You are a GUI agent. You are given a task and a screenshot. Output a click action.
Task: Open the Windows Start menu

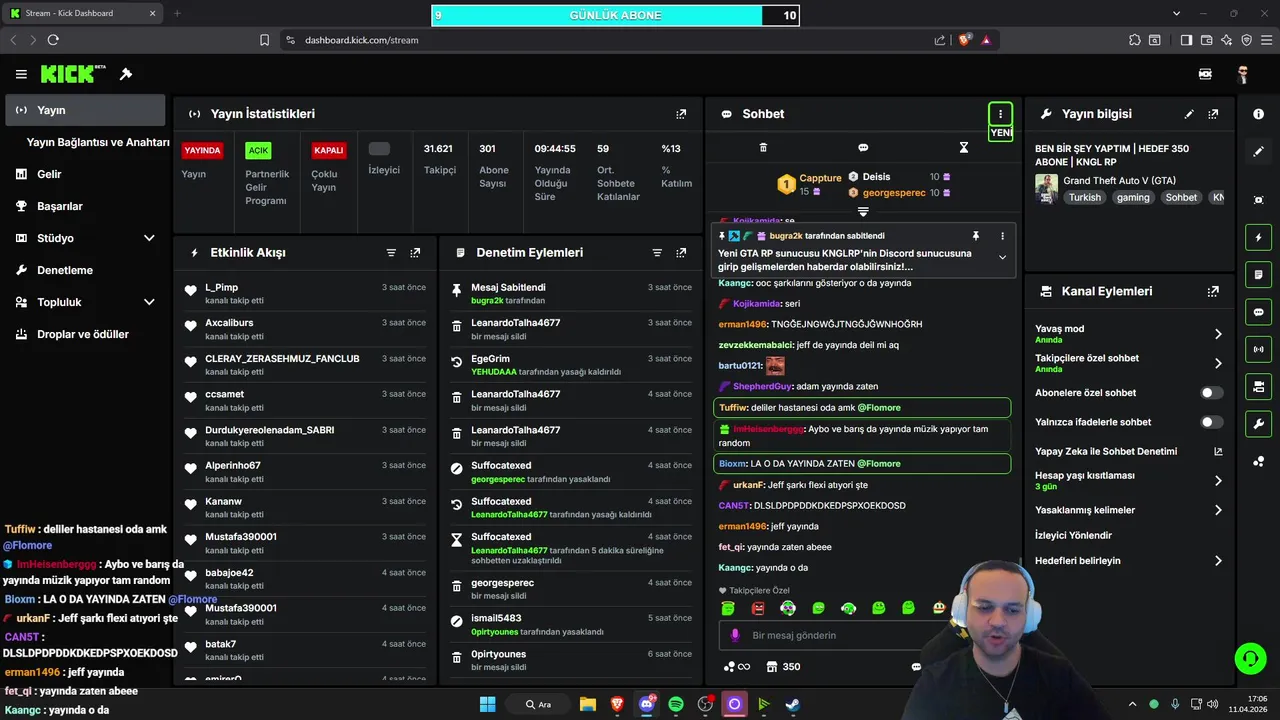tap(487, 704)
